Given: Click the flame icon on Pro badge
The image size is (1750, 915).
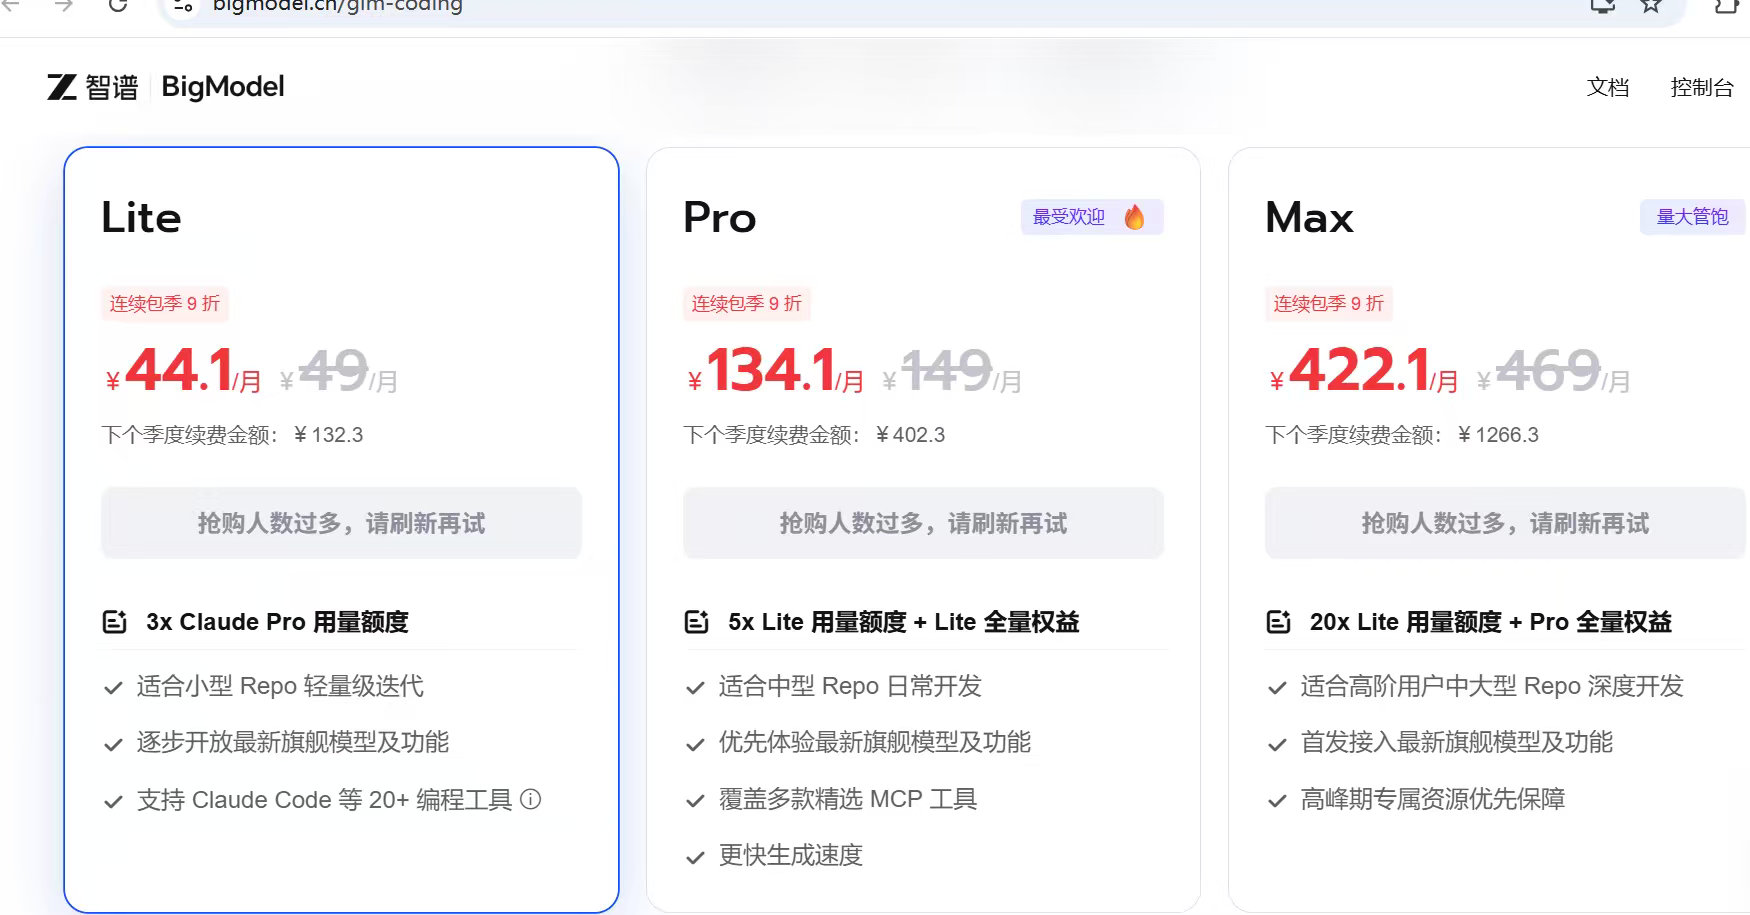Looking at the screenshot, I should click(1134, 217).
